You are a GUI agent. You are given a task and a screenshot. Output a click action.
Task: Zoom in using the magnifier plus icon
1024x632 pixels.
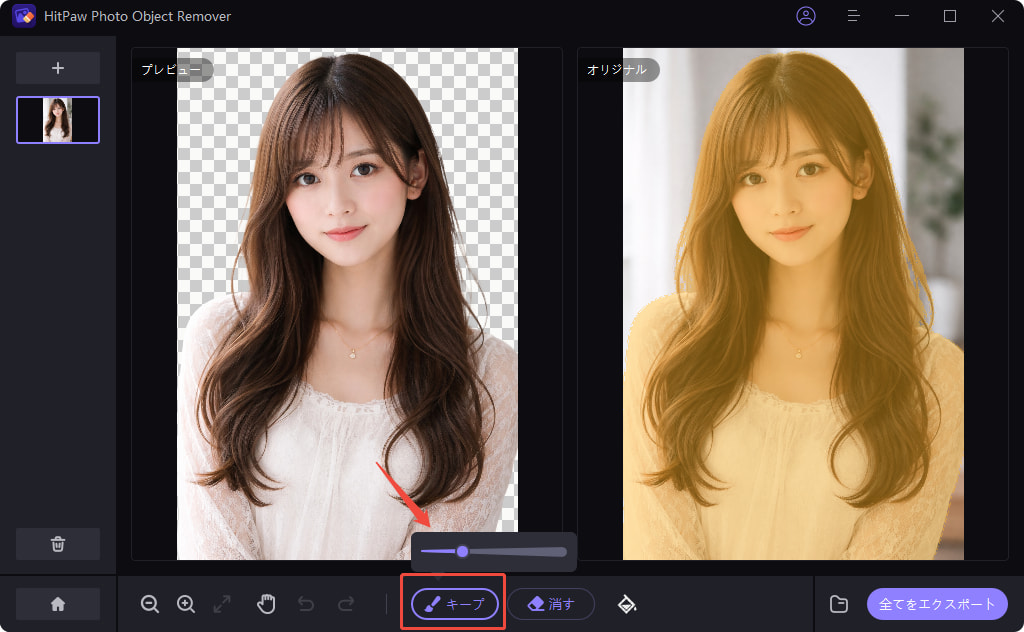[186, 603]
